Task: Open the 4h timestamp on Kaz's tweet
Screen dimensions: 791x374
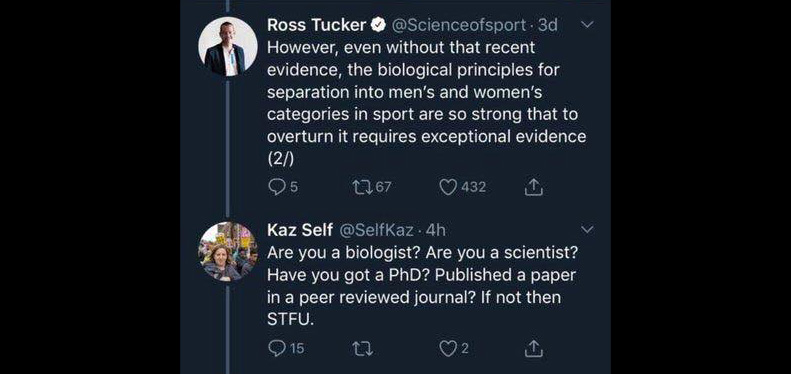Action: [436, 230]
